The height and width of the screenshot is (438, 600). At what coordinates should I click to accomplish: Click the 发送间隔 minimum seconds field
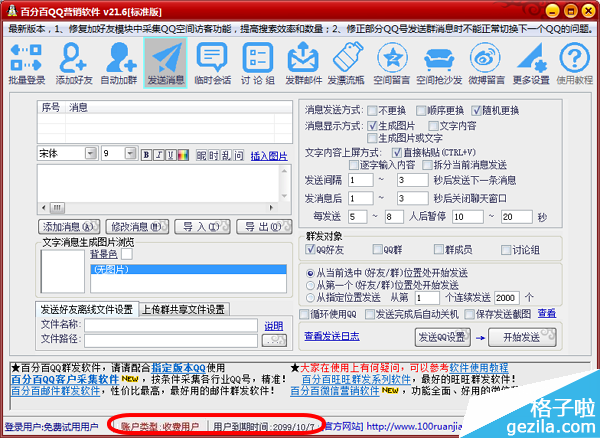coord(358,180)
